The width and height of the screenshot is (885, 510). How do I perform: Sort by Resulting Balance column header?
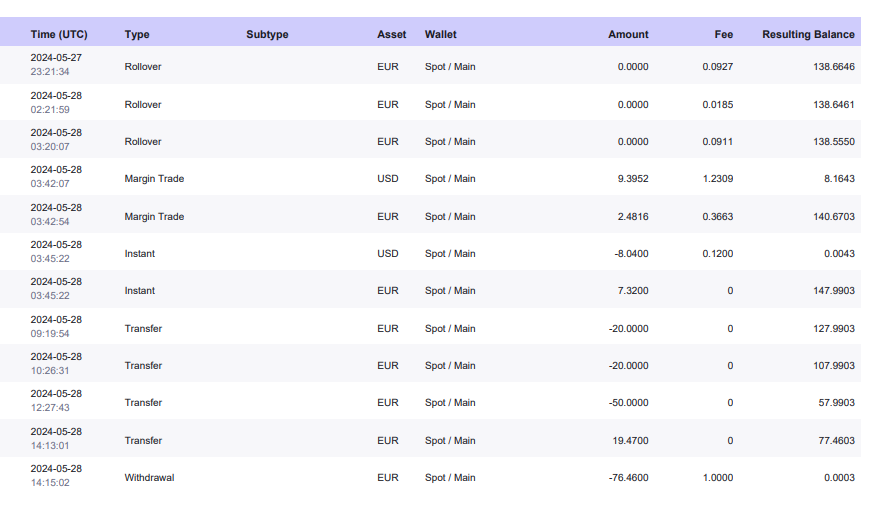tap(808, 34)
